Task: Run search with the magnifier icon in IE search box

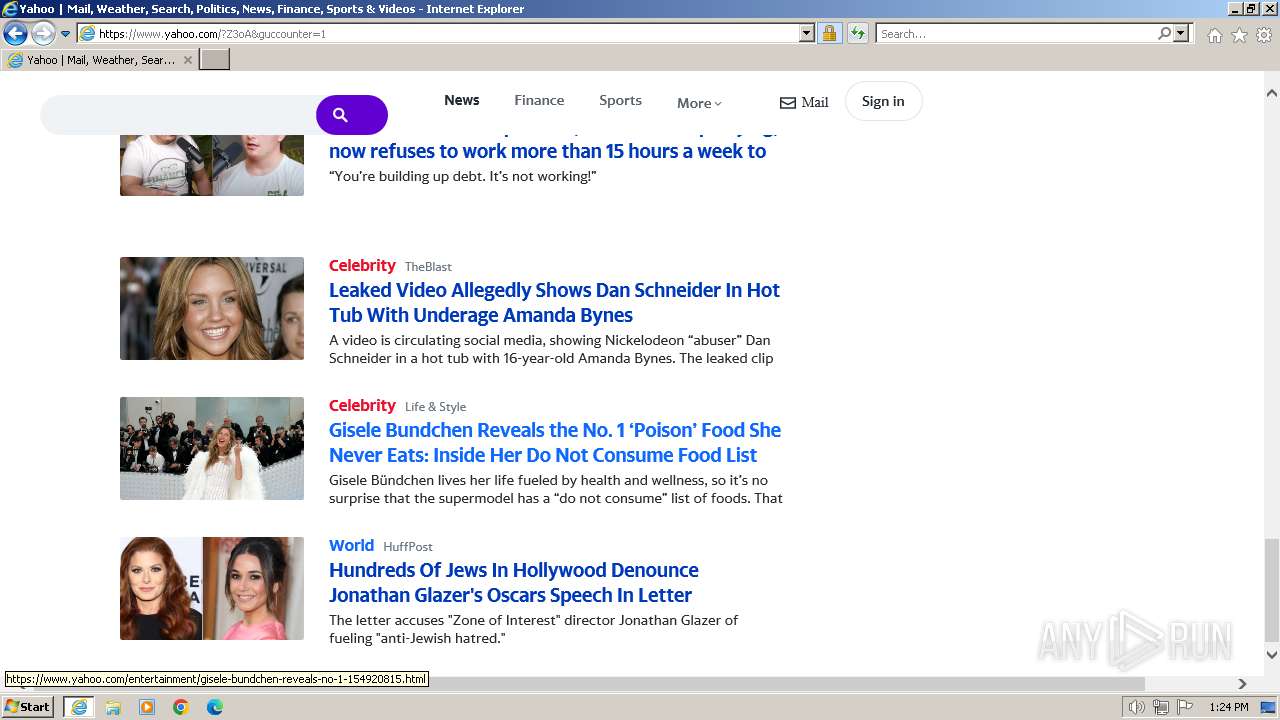Action: pyautogui.click(x=1164, y=34)
